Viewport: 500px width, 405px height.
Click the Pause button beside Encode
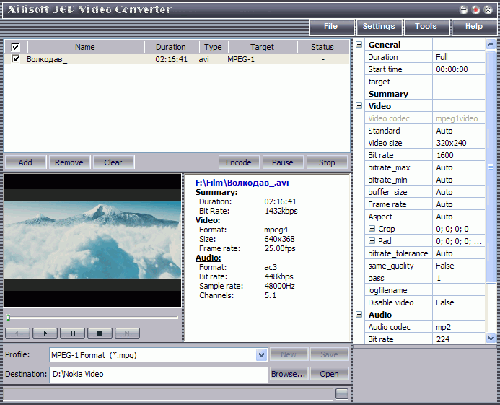click(283, 162)
